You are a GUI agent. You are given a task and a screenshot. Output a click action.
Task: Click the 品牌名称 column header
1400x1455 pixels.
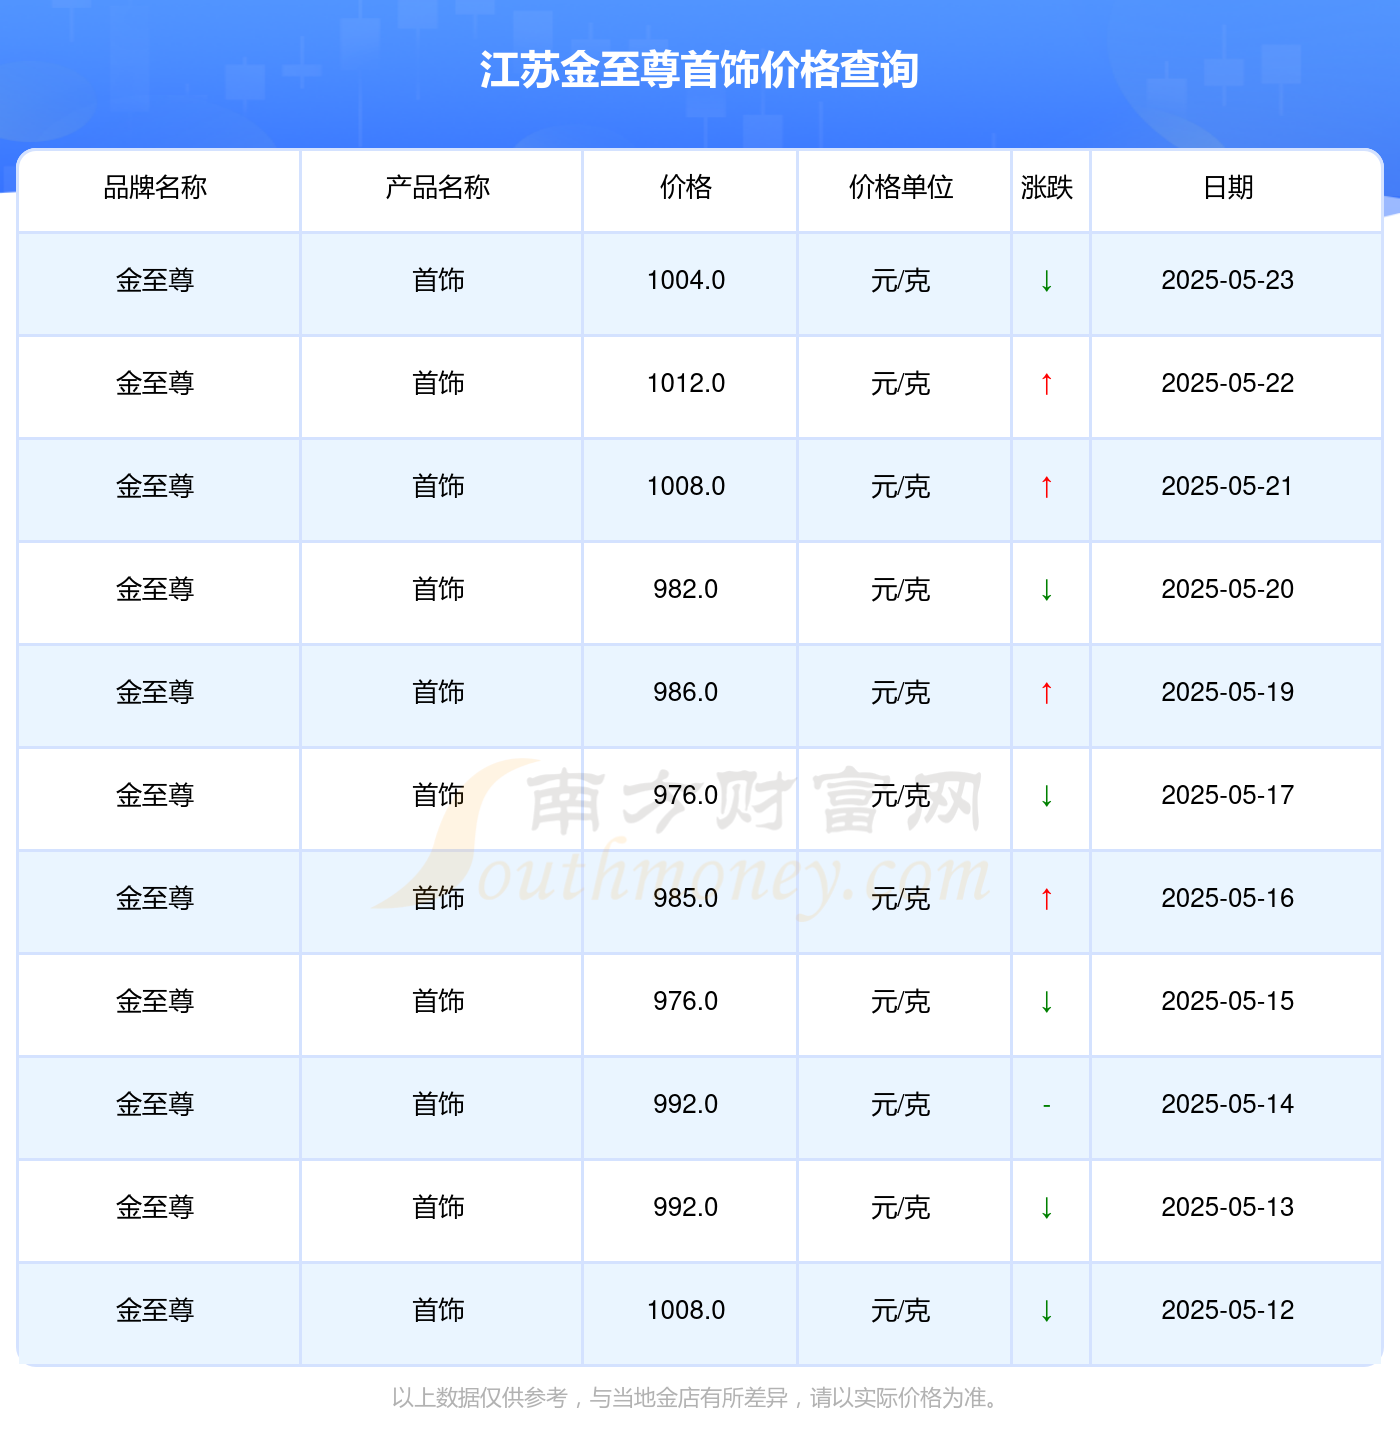(155, 187)
